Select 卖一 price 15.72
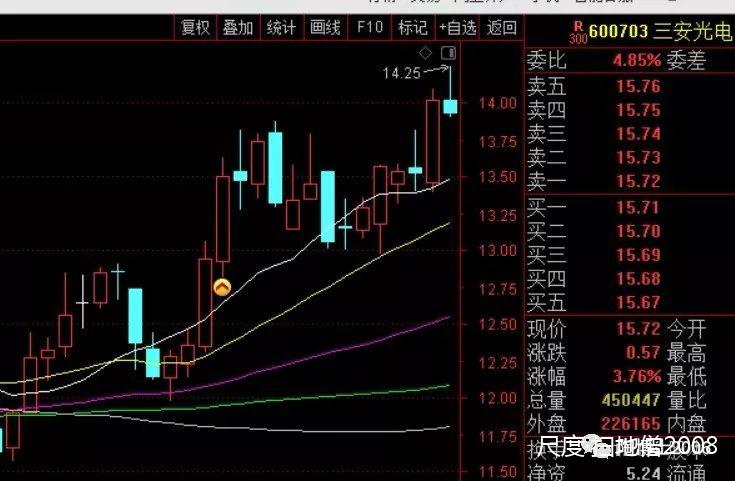Image resolution: width=735 pixels, height=481 pixels. pyautogui.click(x=638, y=181)
